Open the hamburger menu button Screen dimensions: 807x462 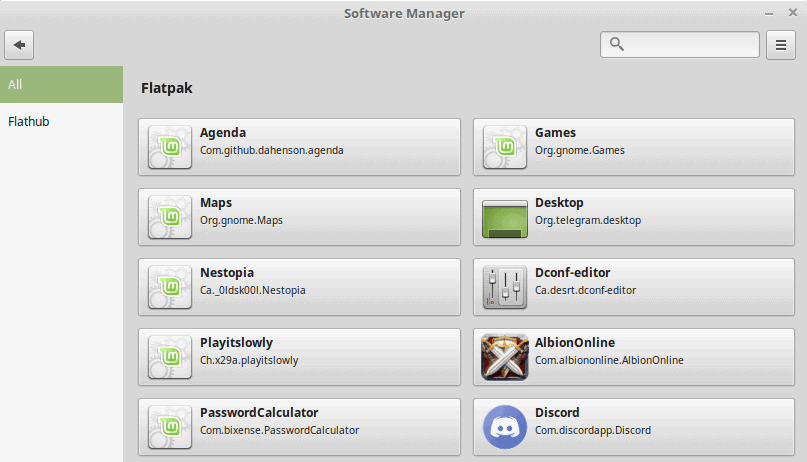pos(781,45)
